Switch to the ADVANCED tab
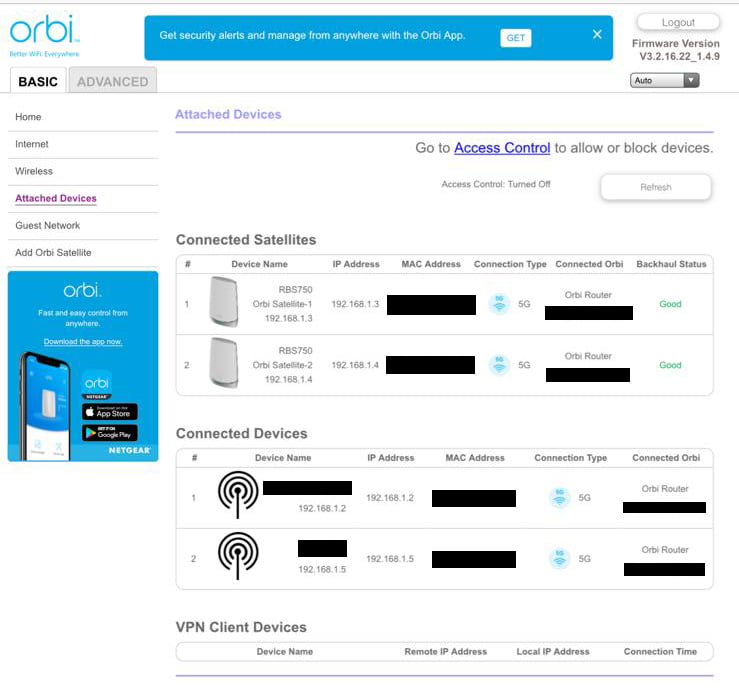Viewport: 739px width, 693px height. tap(113, 82)
